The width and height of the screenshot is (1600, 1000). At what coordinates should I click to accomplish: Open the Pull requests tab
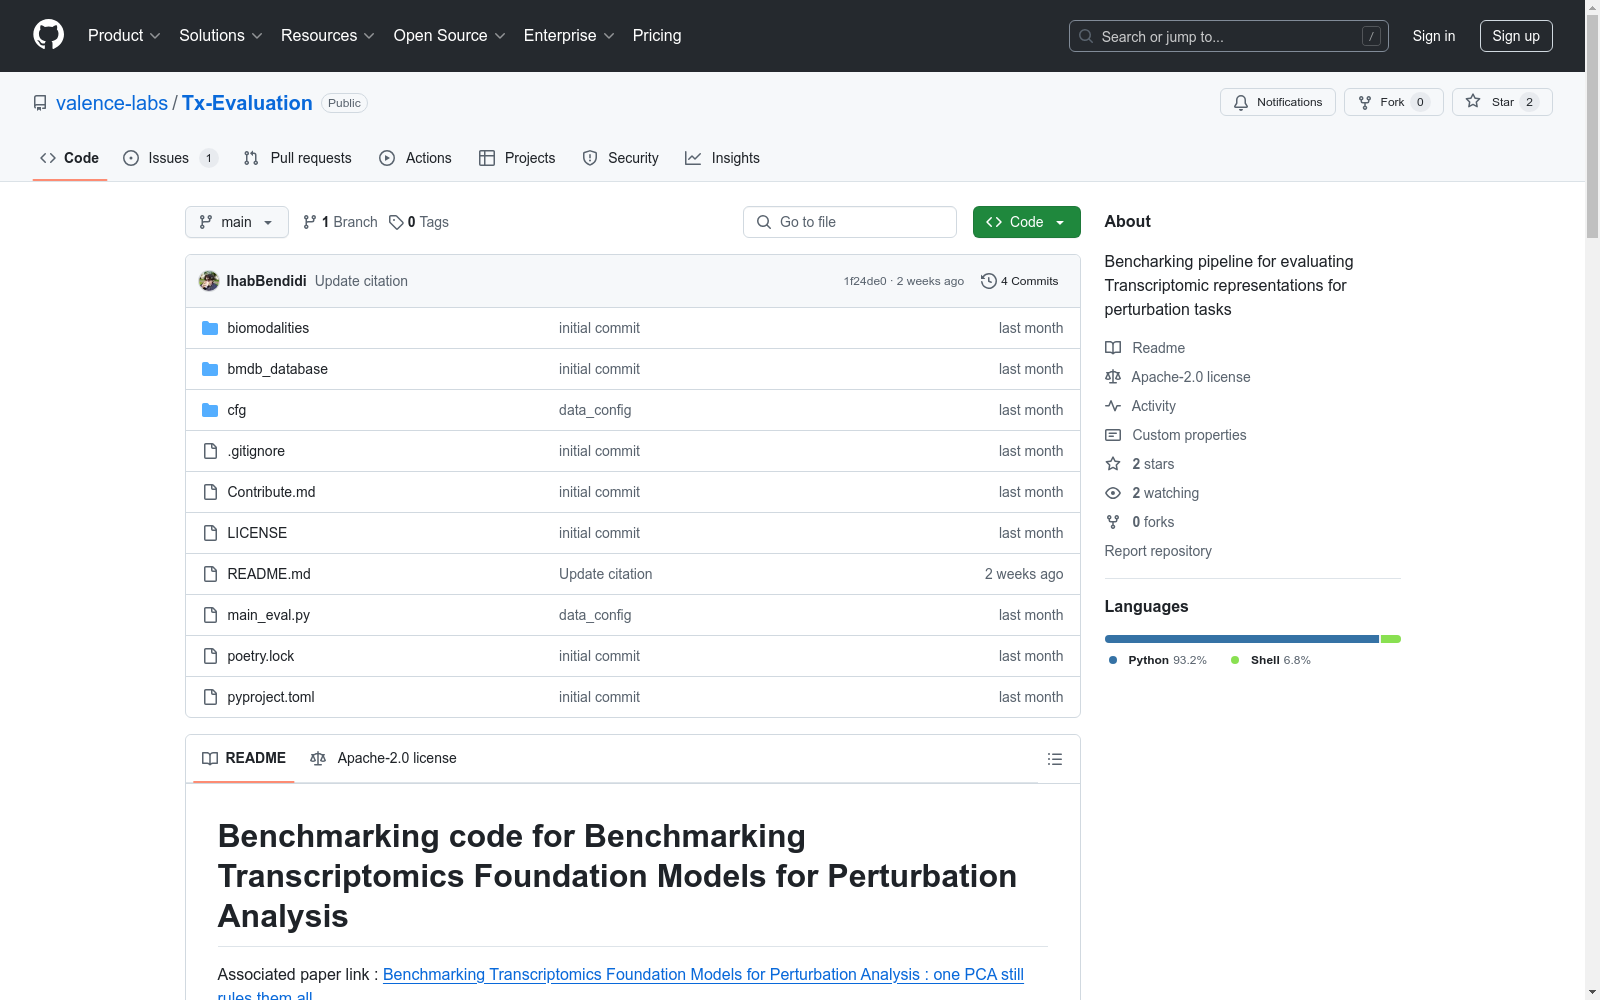coord(298,158)
